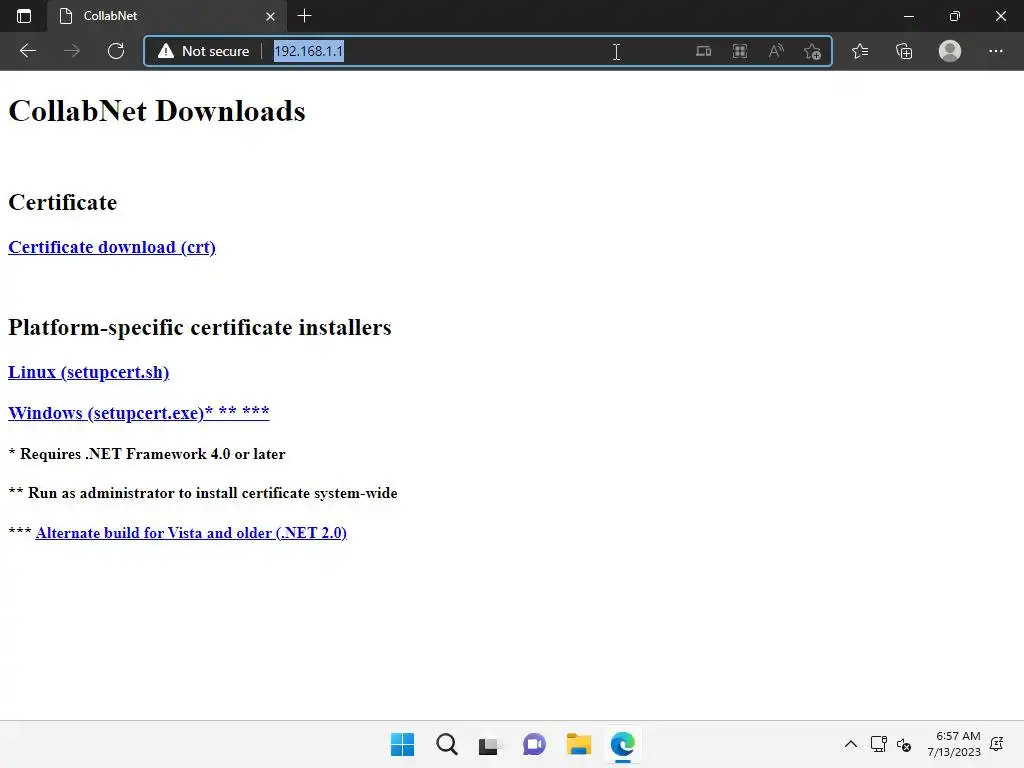Open the app available icon in address bar

coord(703,51)
